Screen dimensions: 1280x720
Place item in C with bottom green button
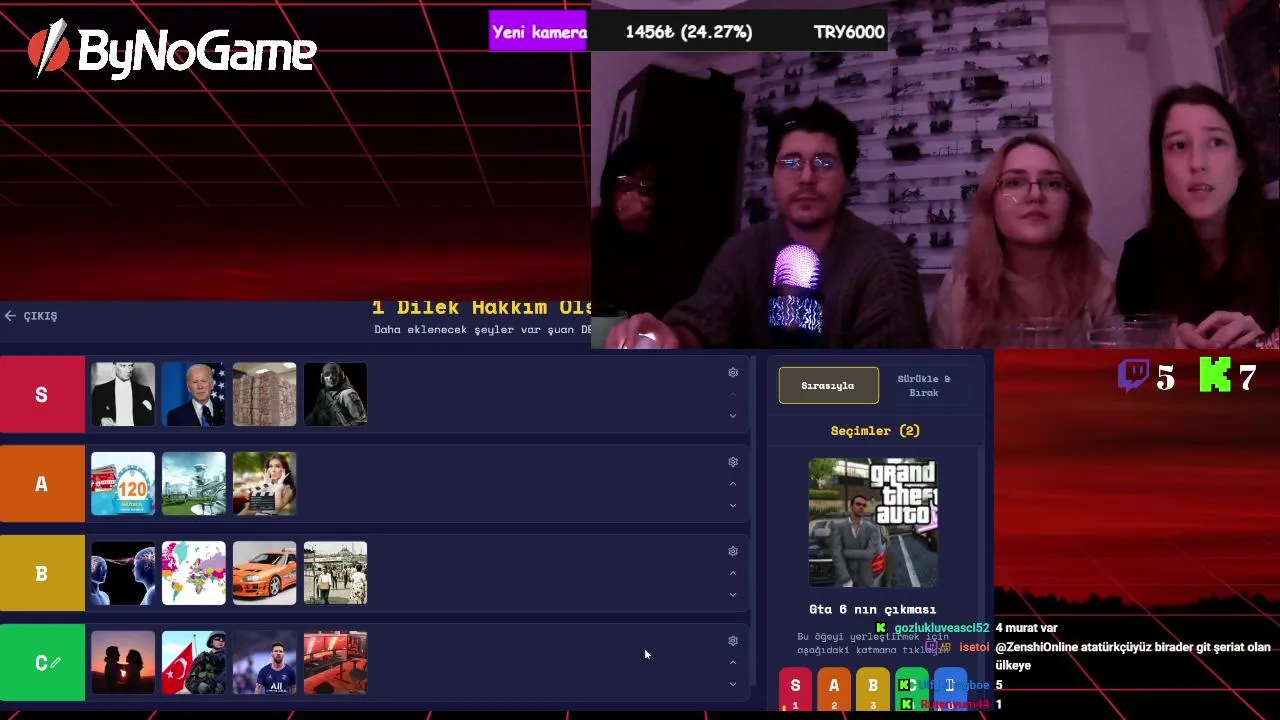pos(911,688)
